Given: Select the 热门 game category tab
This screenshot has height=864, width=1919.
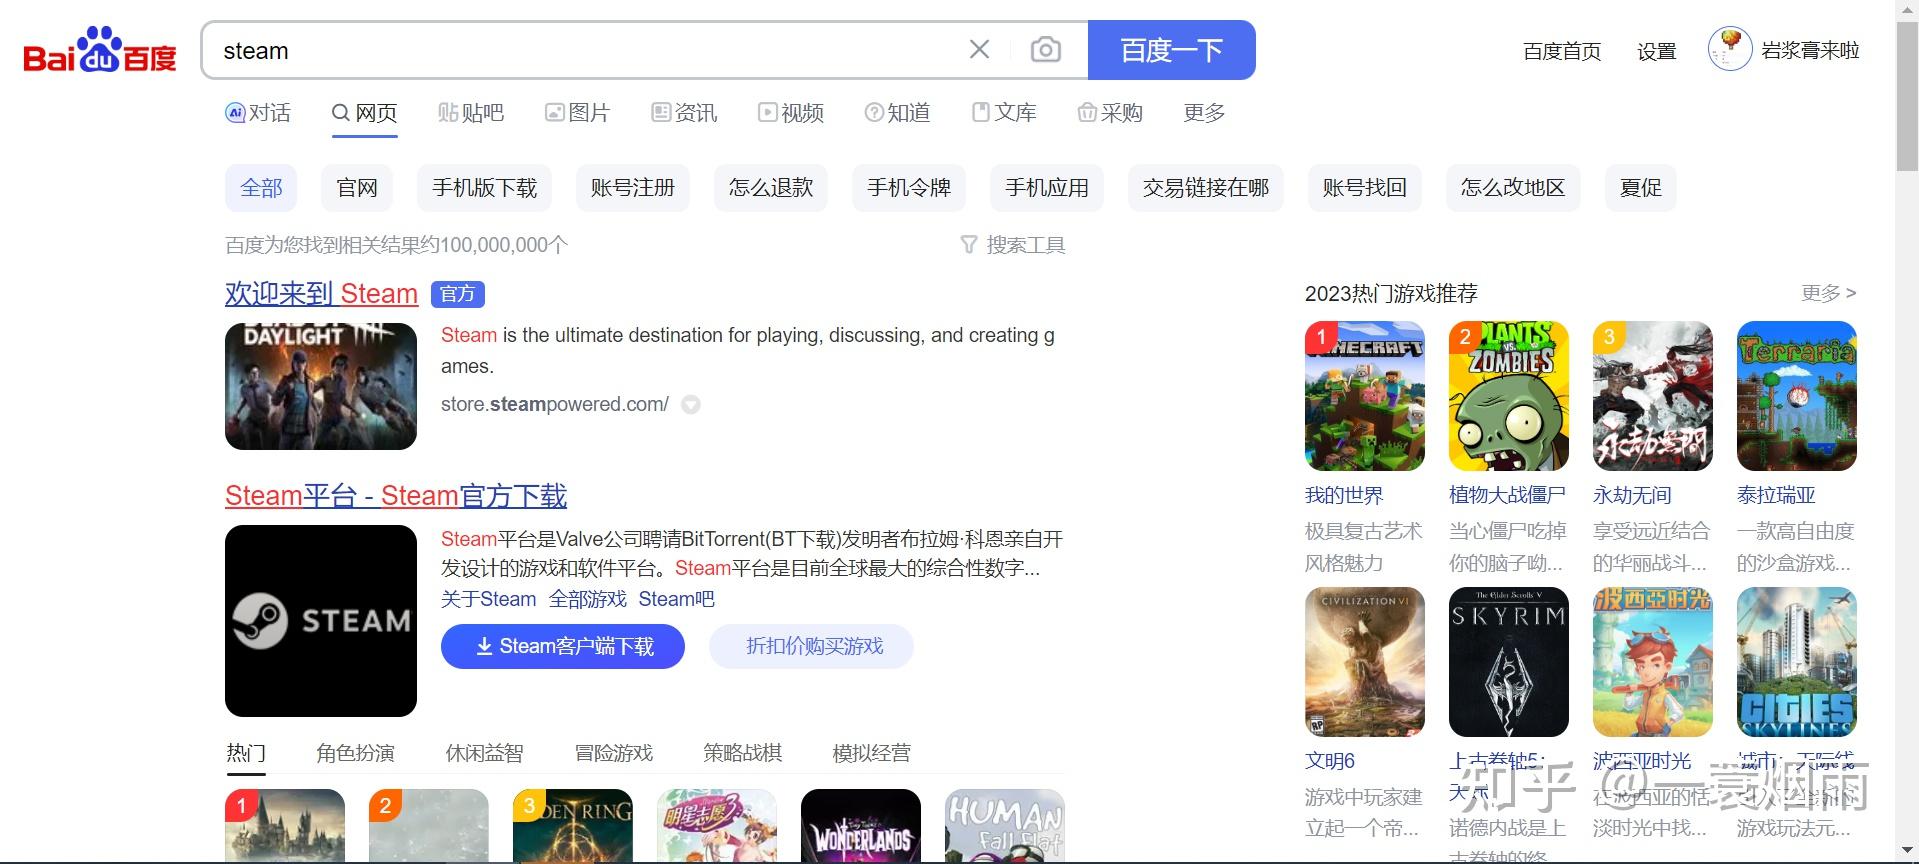Looking at the screenshot, I should (246, 753).
